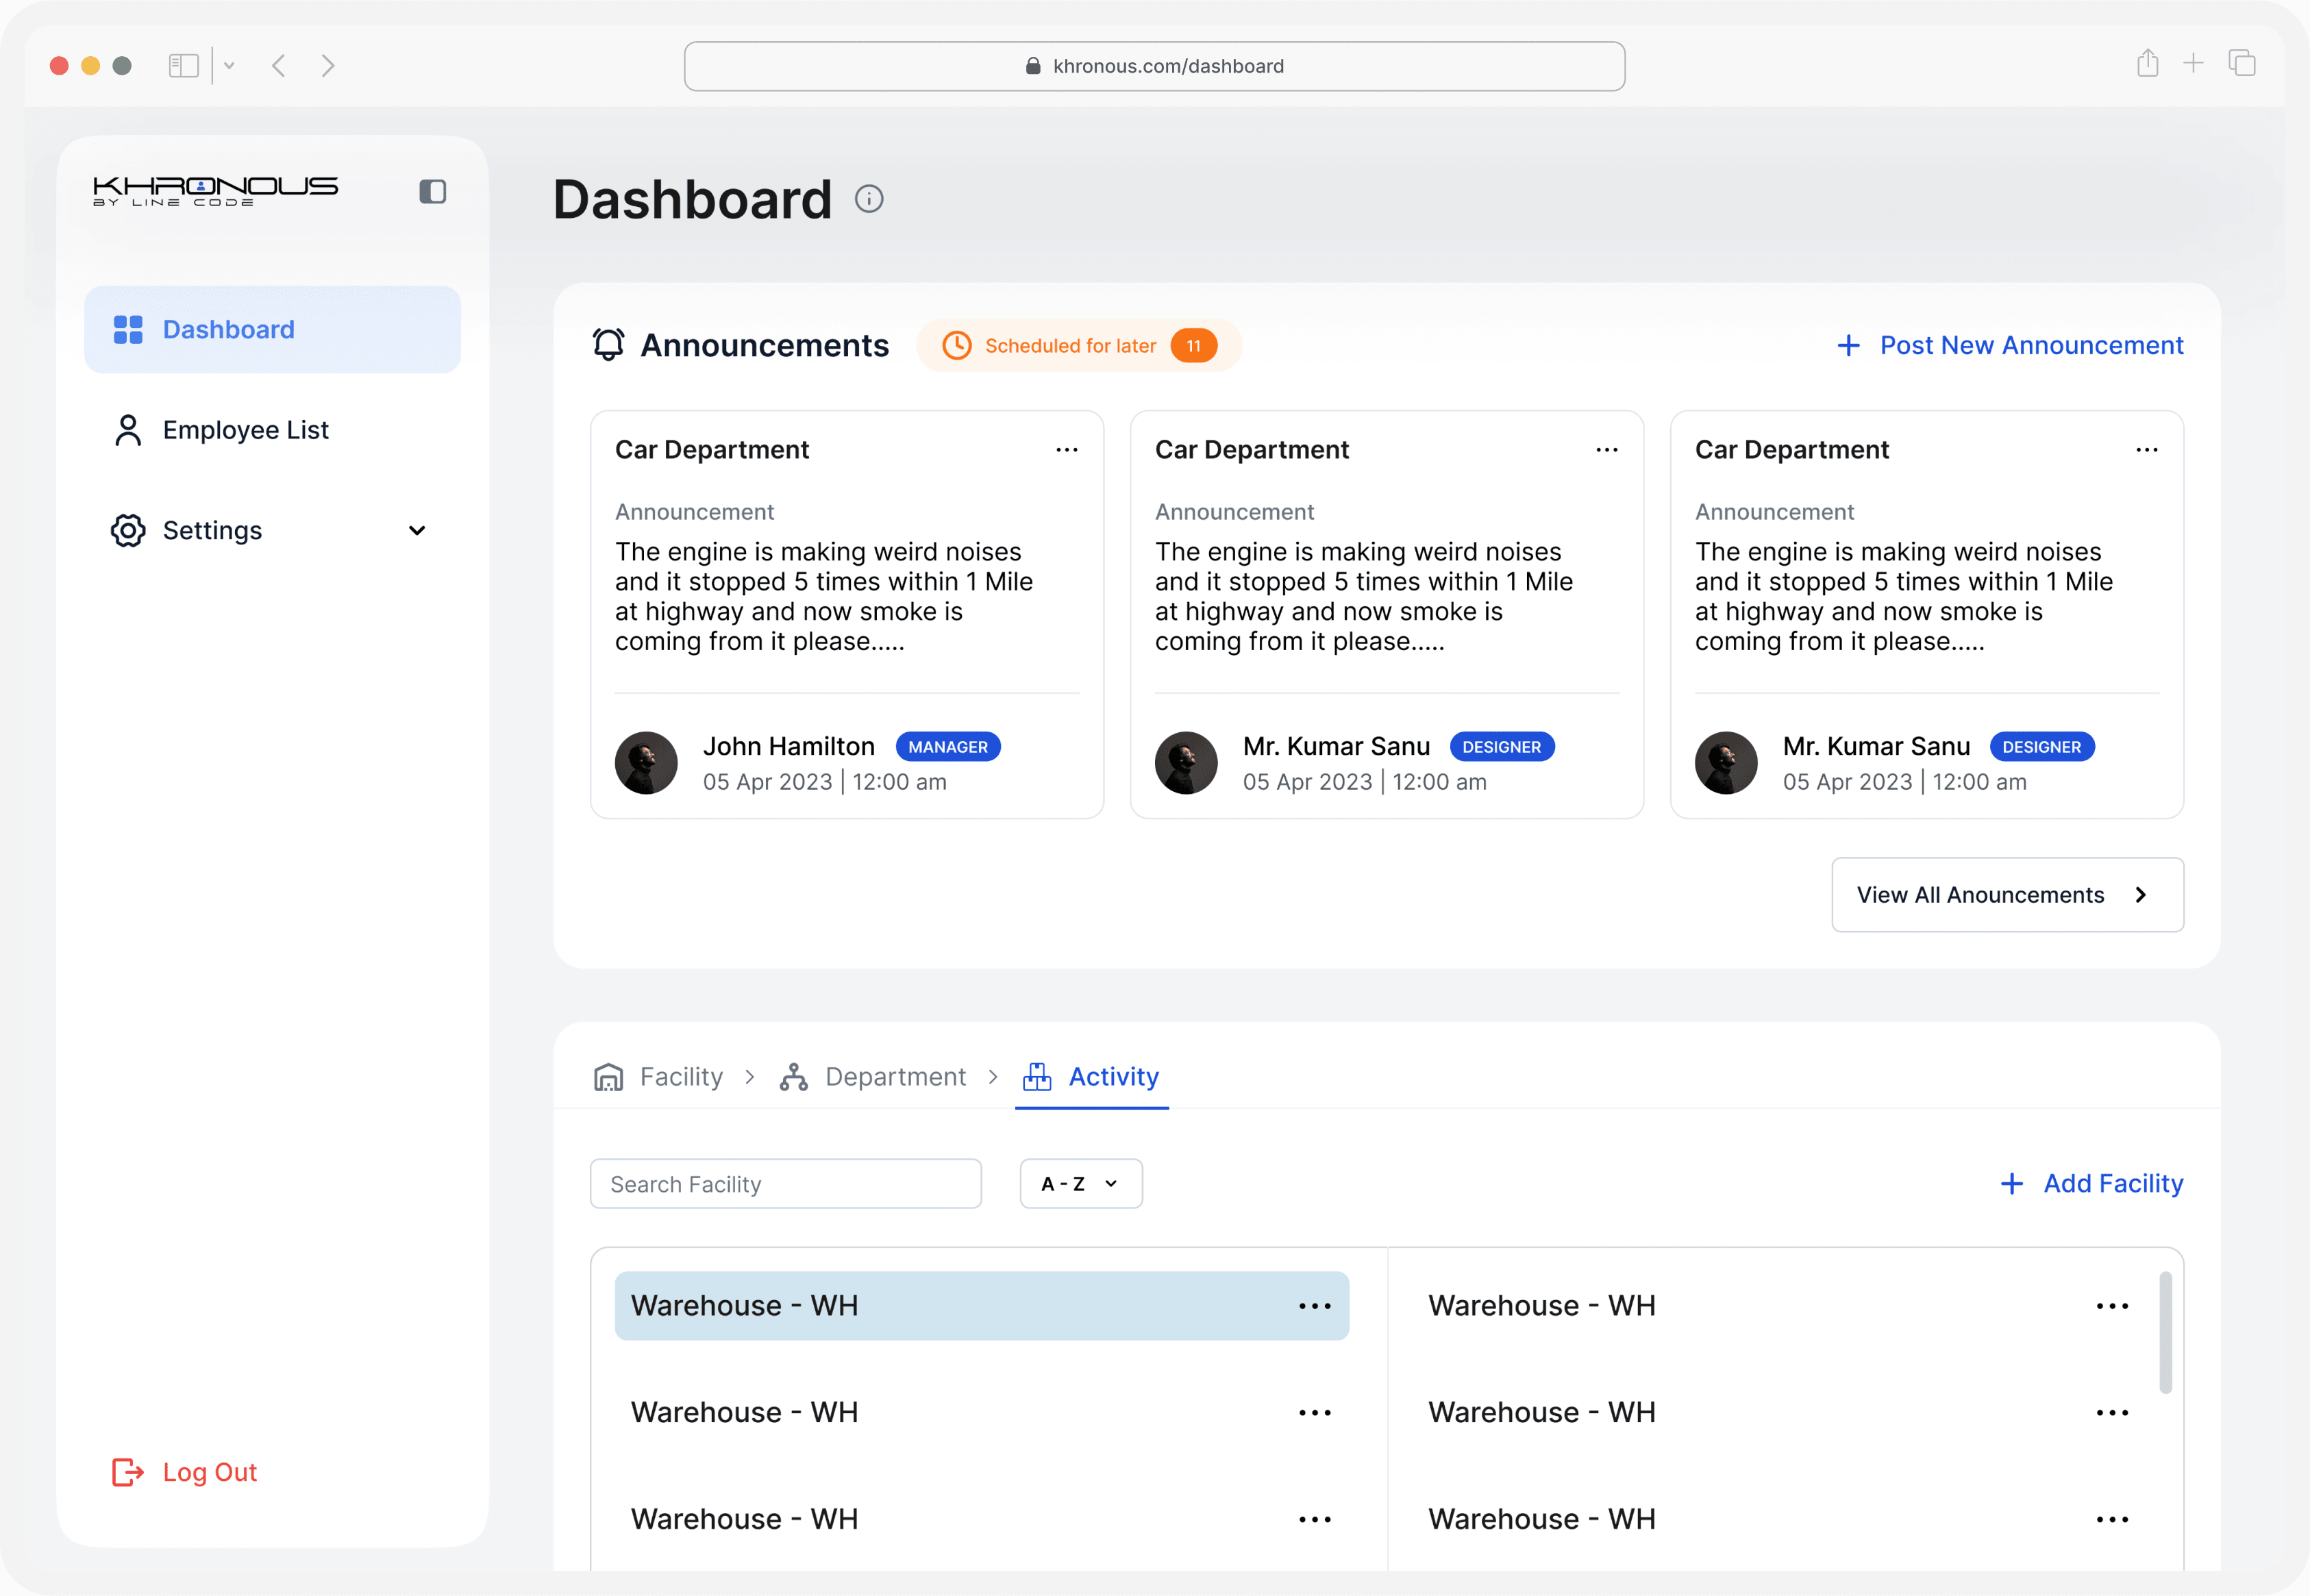Open the Employee List via its person icon

[x=127, y=429]
